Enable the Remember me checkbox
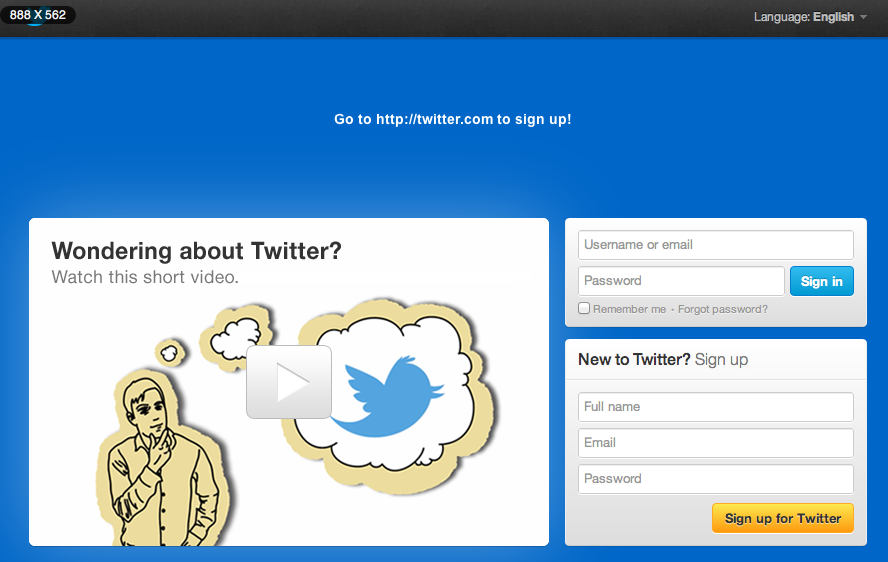The width and height of the screenshot is (888, 562). click(584, 308)
